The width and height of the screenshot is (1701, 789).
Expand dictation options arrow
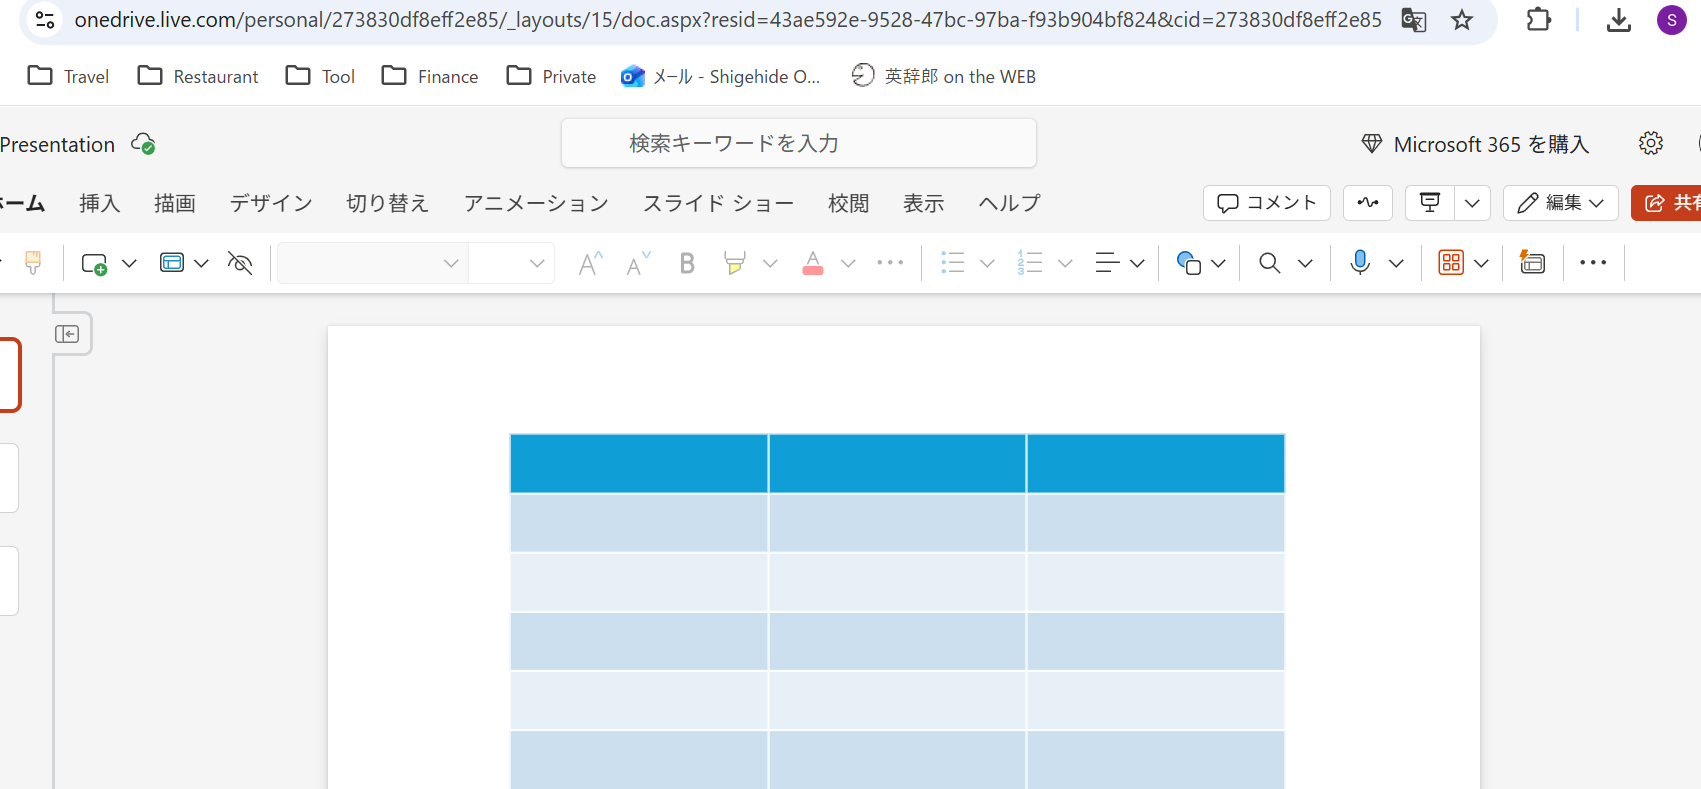pyautogui.click(x=1396, y=263)
